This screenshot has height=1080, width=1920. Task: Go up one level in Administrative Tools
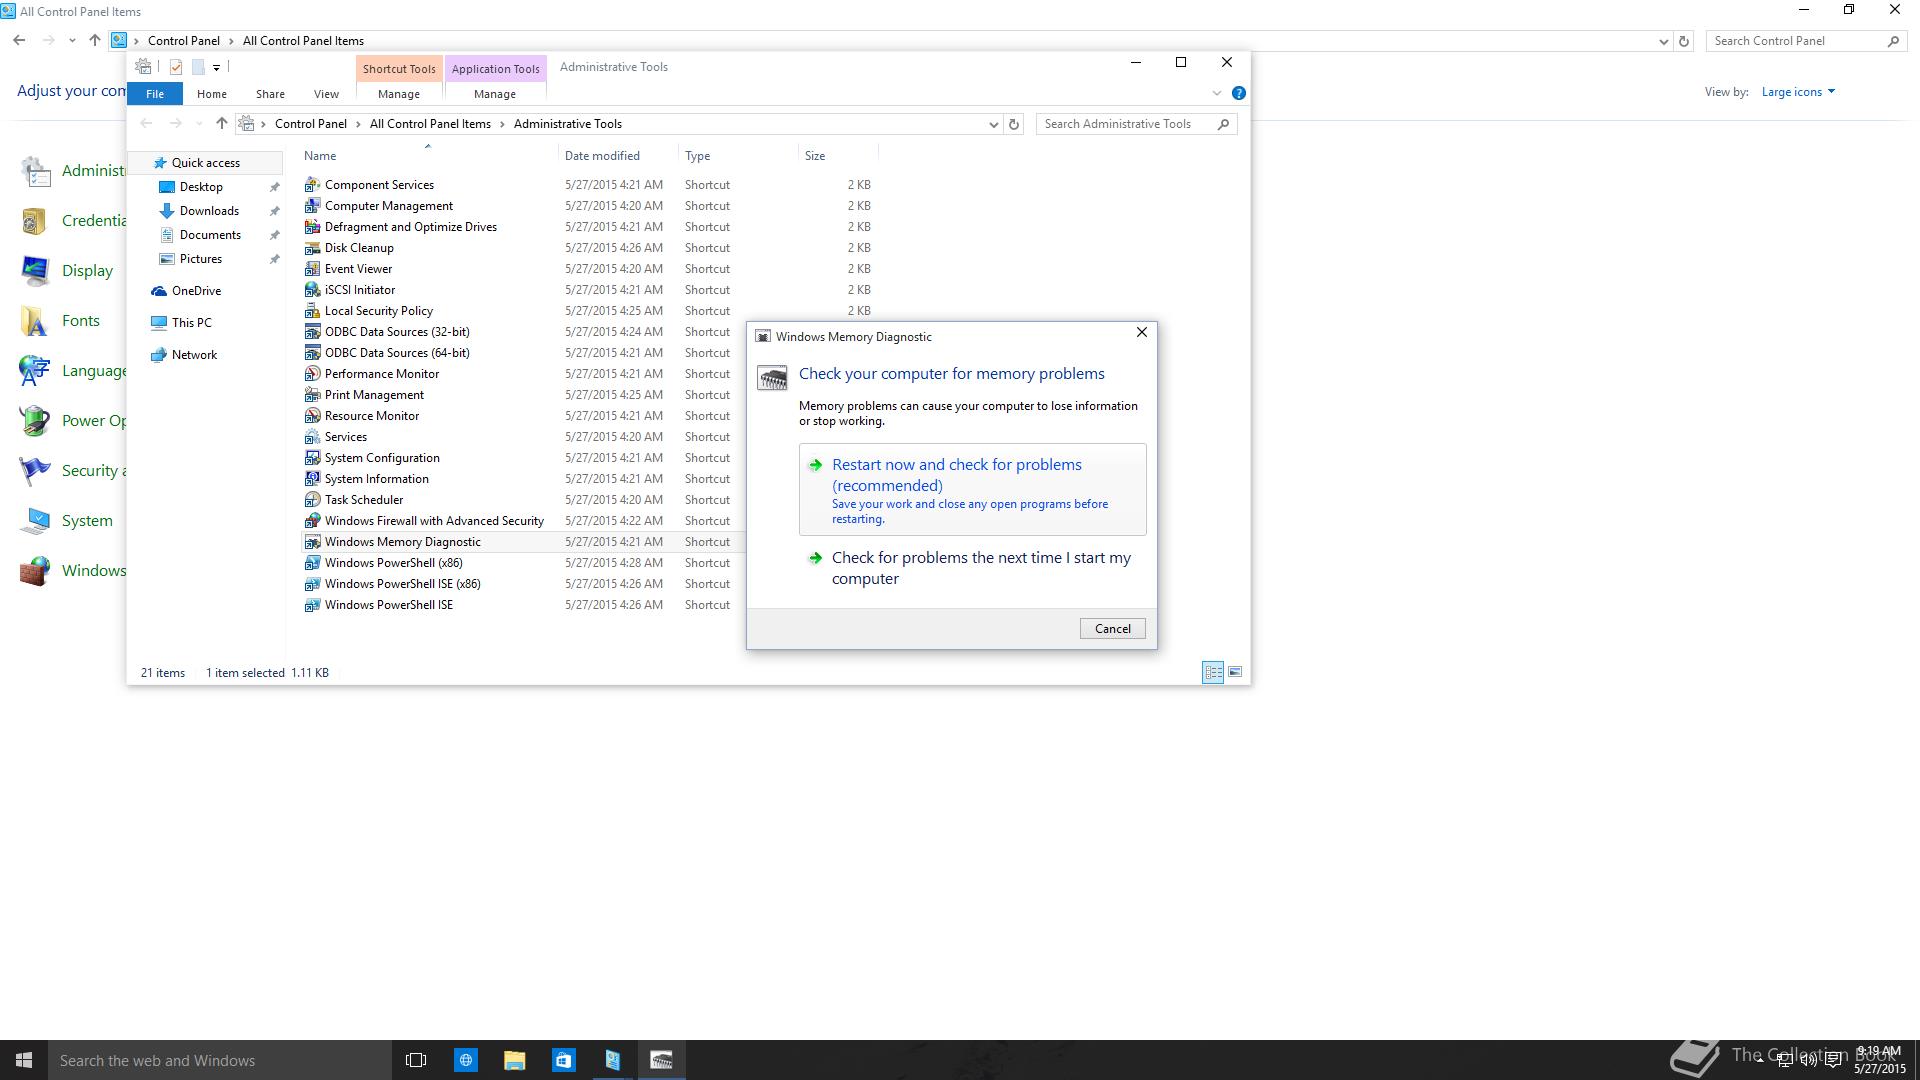pyautogui.click(x=222, y=124)
